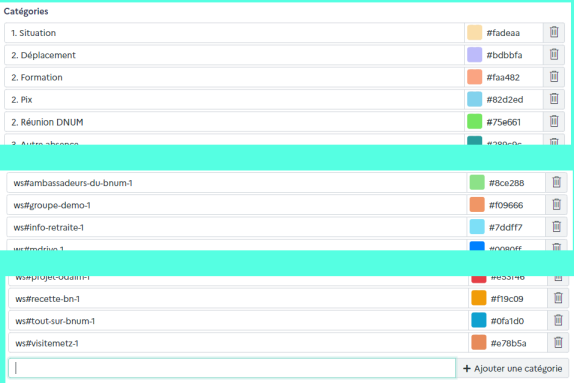The image size is (574, 383).
Task: Open color swatch for '2. Déplacement'
Action: point(474,55)
